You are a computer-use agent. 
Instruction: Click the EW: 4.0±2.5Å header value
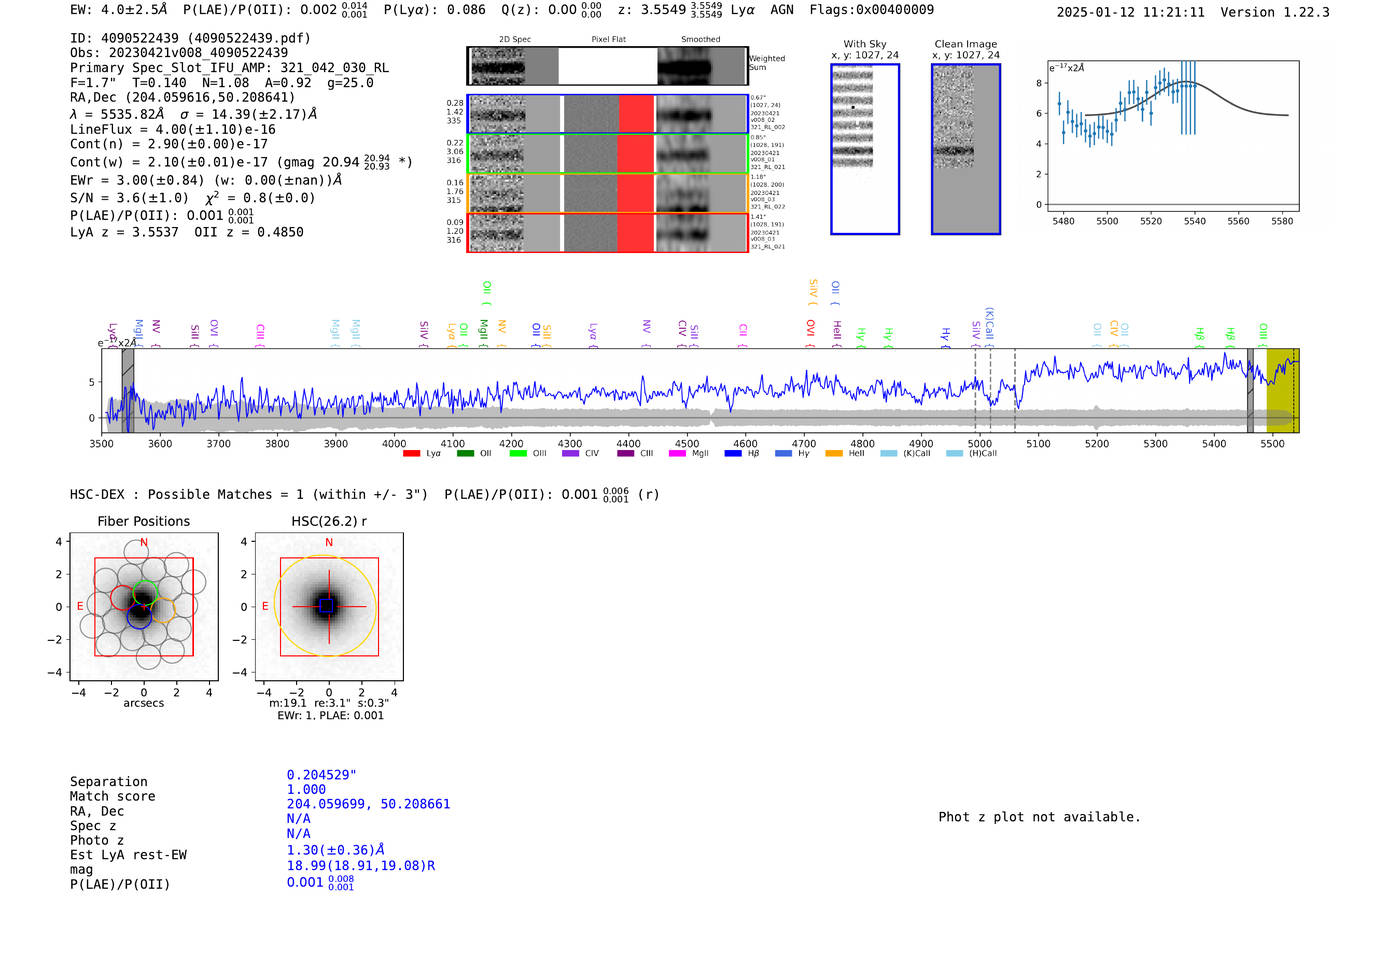pos(119,10)
